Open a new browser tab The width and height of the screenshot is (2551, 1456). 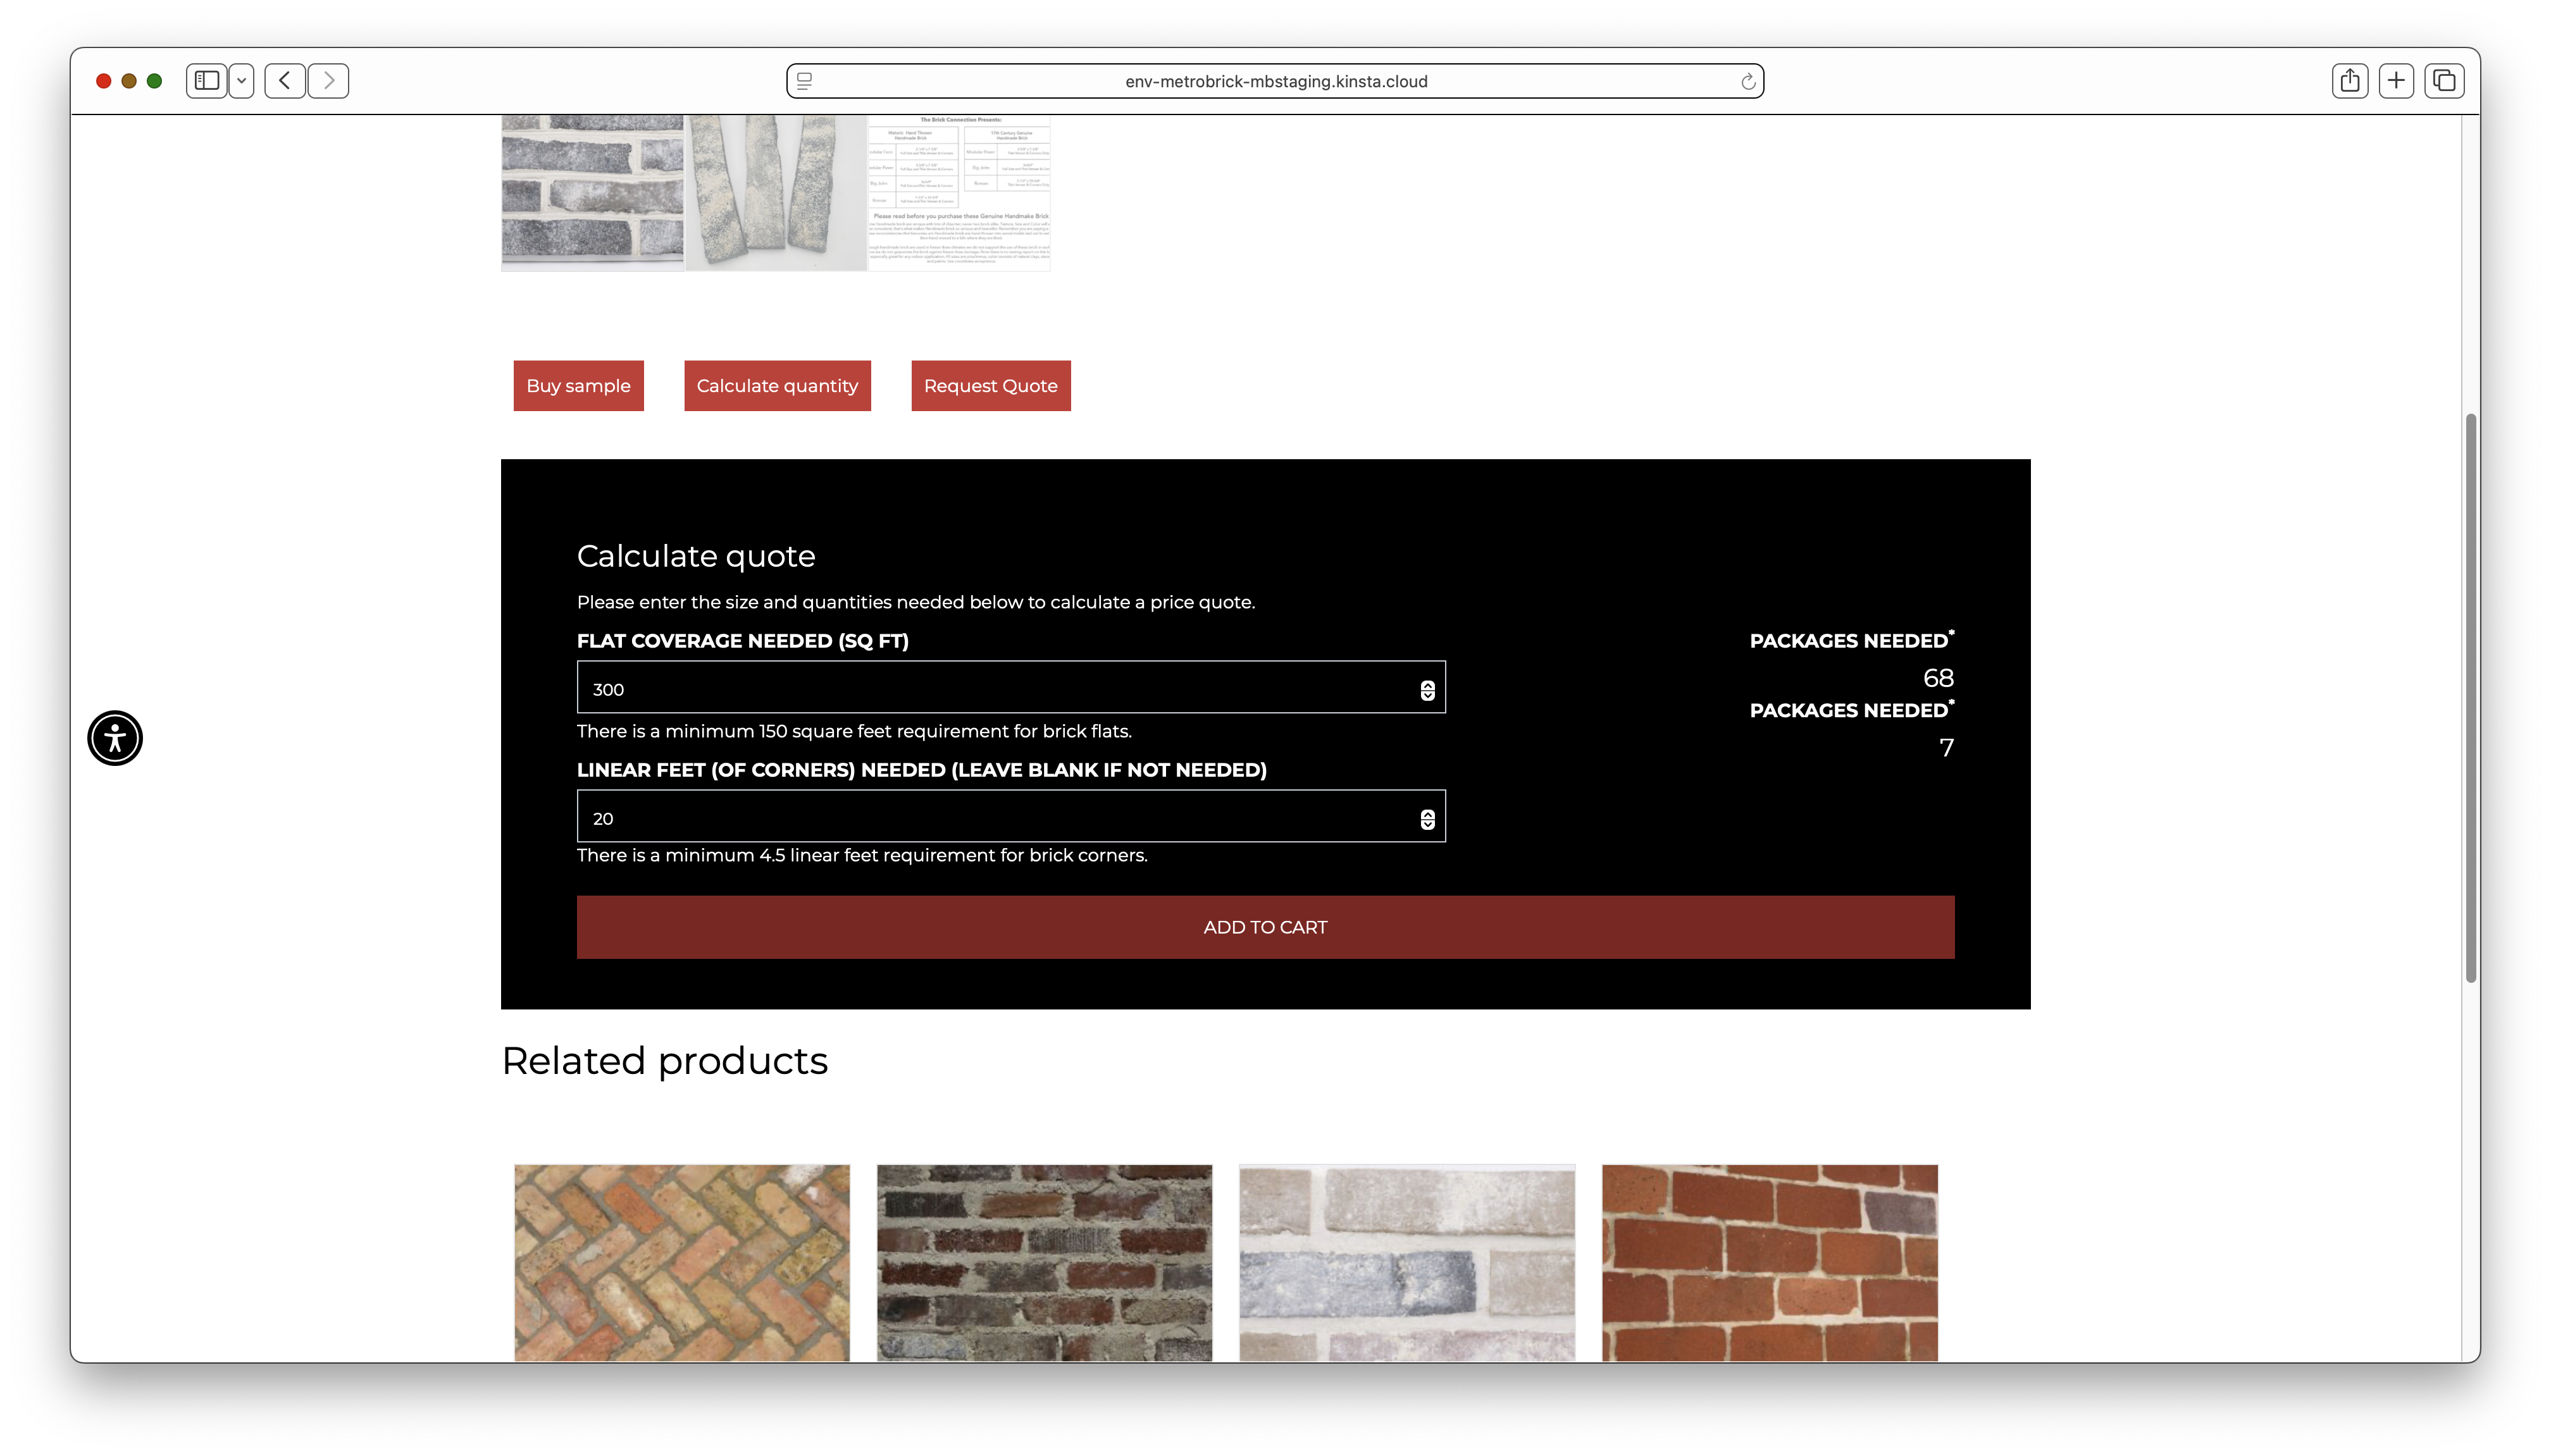click(2396, 81)
